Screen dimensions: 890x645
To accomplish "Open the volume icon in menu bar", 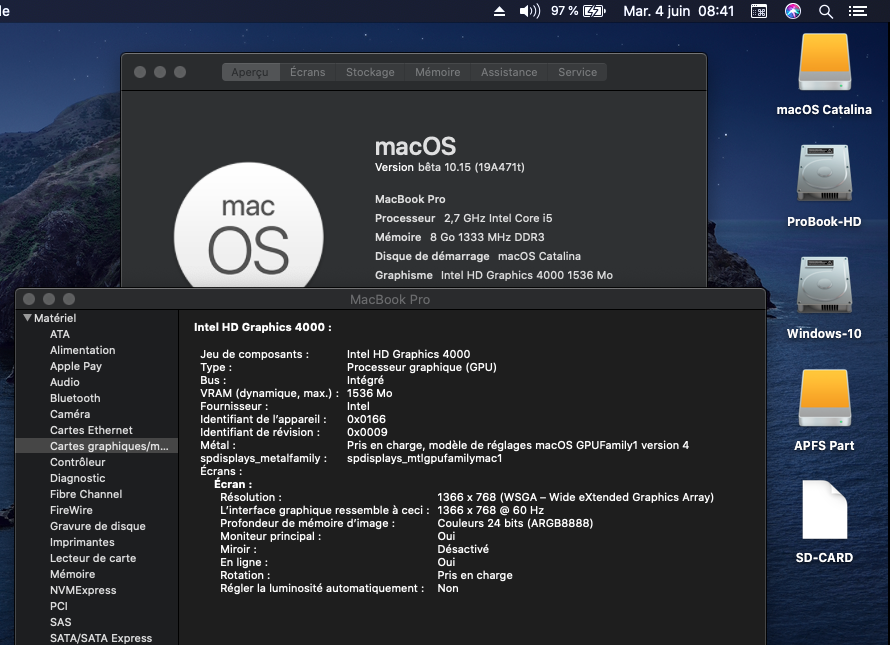I will coord(530,11).
